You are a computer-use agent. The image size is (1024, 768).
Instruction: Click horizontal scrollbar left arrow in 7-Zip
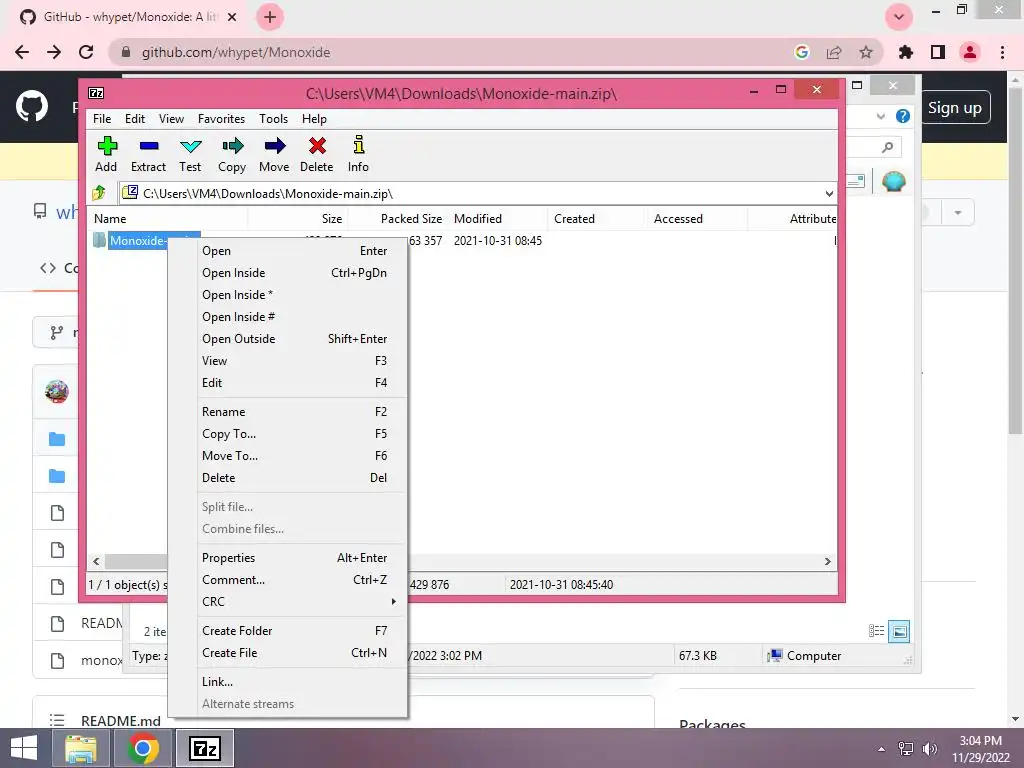pyautogui.click(x=97, y=562)
